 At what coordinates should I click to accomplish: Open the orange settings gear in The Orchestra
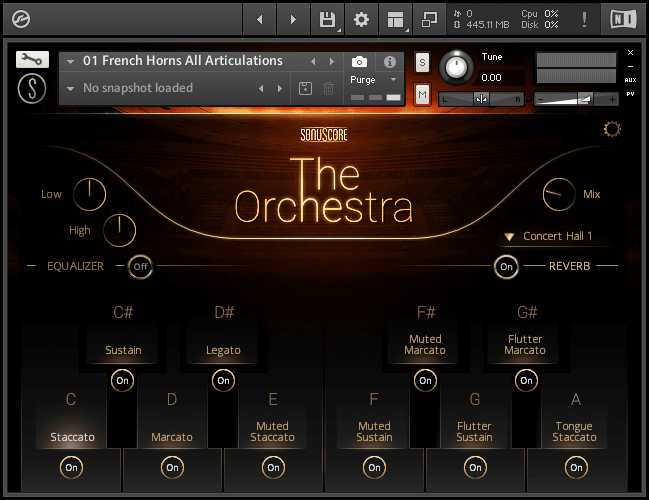pos(612,130)
